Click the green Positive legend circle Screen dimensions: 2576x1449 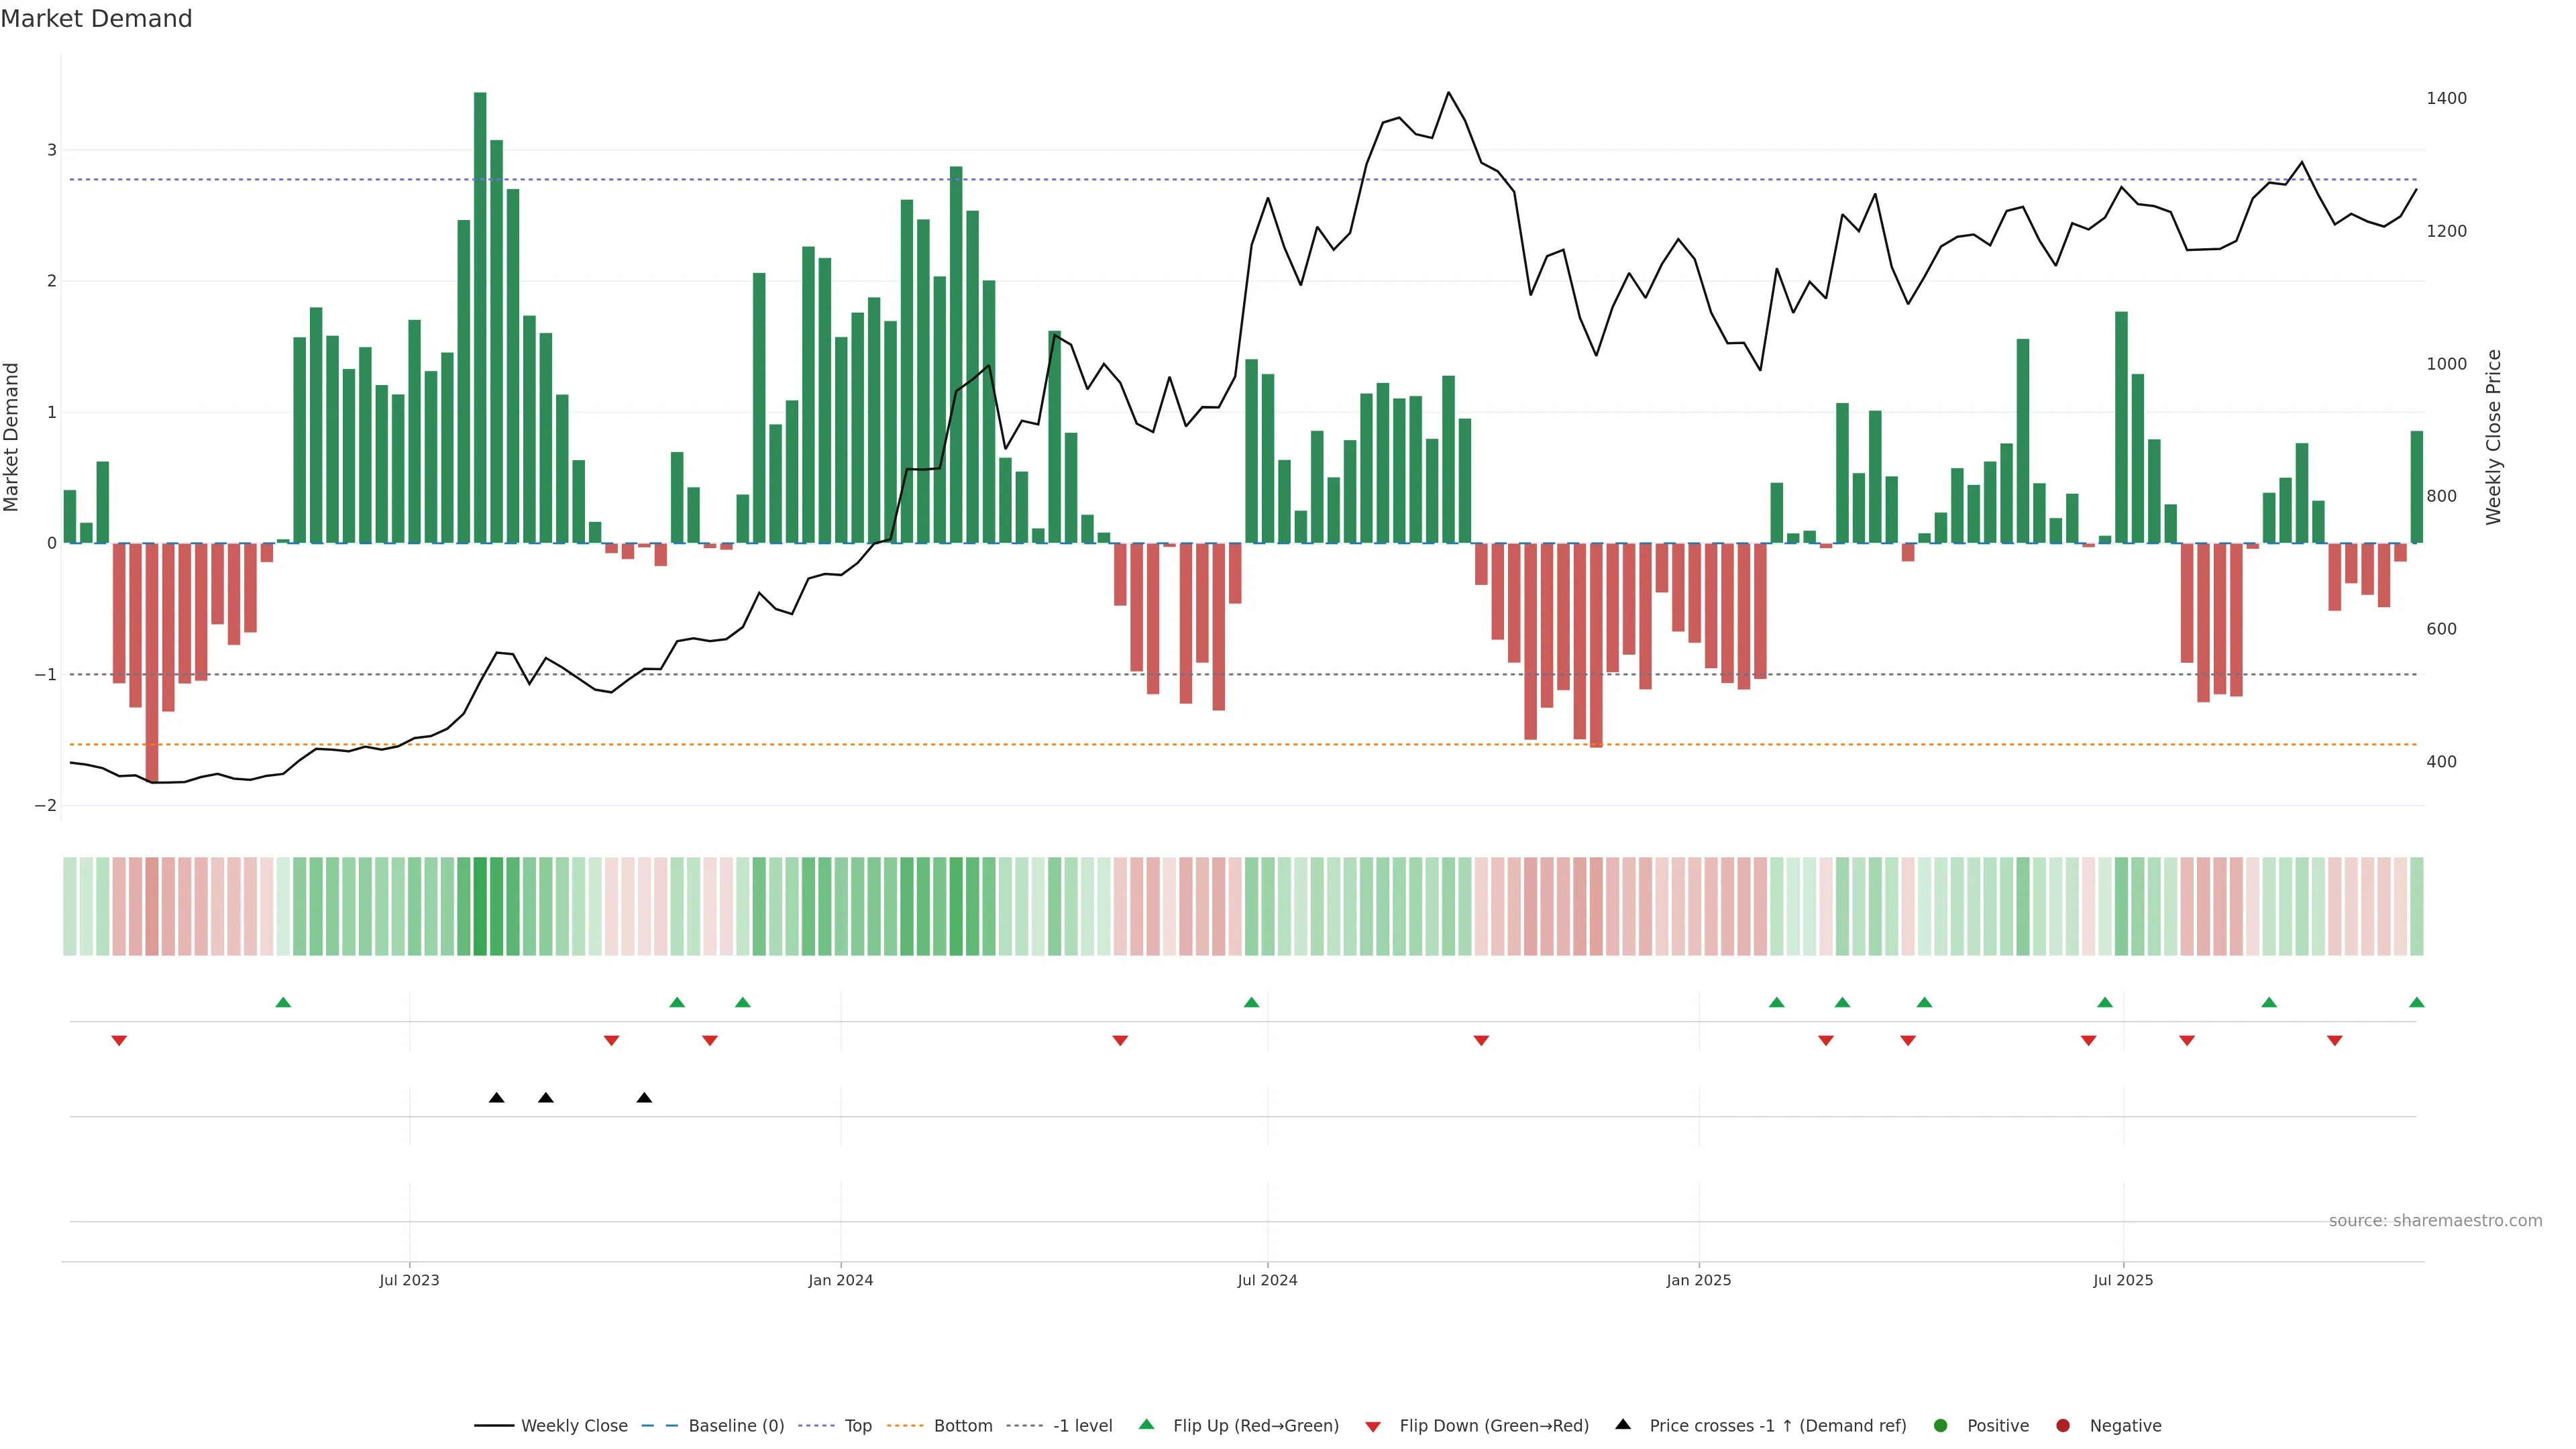click(x=1940, y=1425)
